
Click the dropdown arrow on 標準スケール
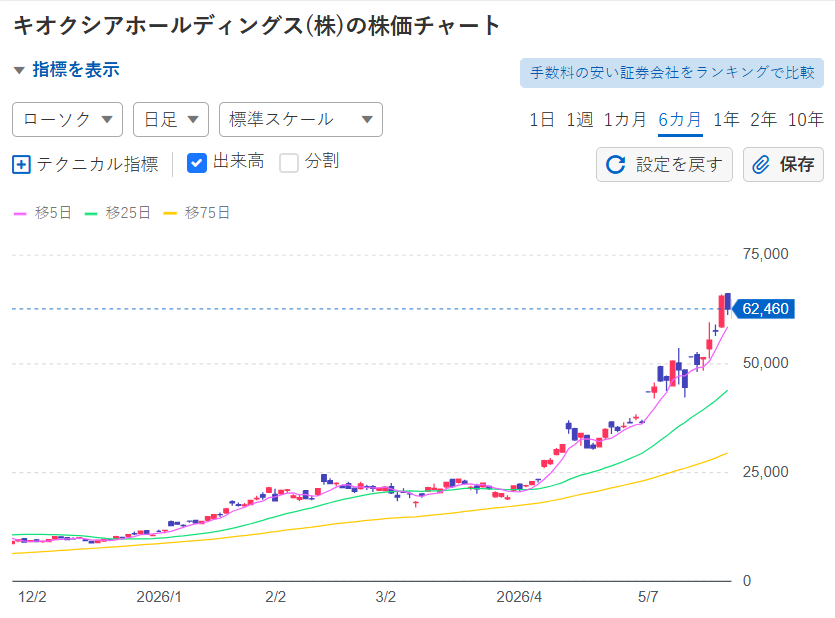click(367, 120)
